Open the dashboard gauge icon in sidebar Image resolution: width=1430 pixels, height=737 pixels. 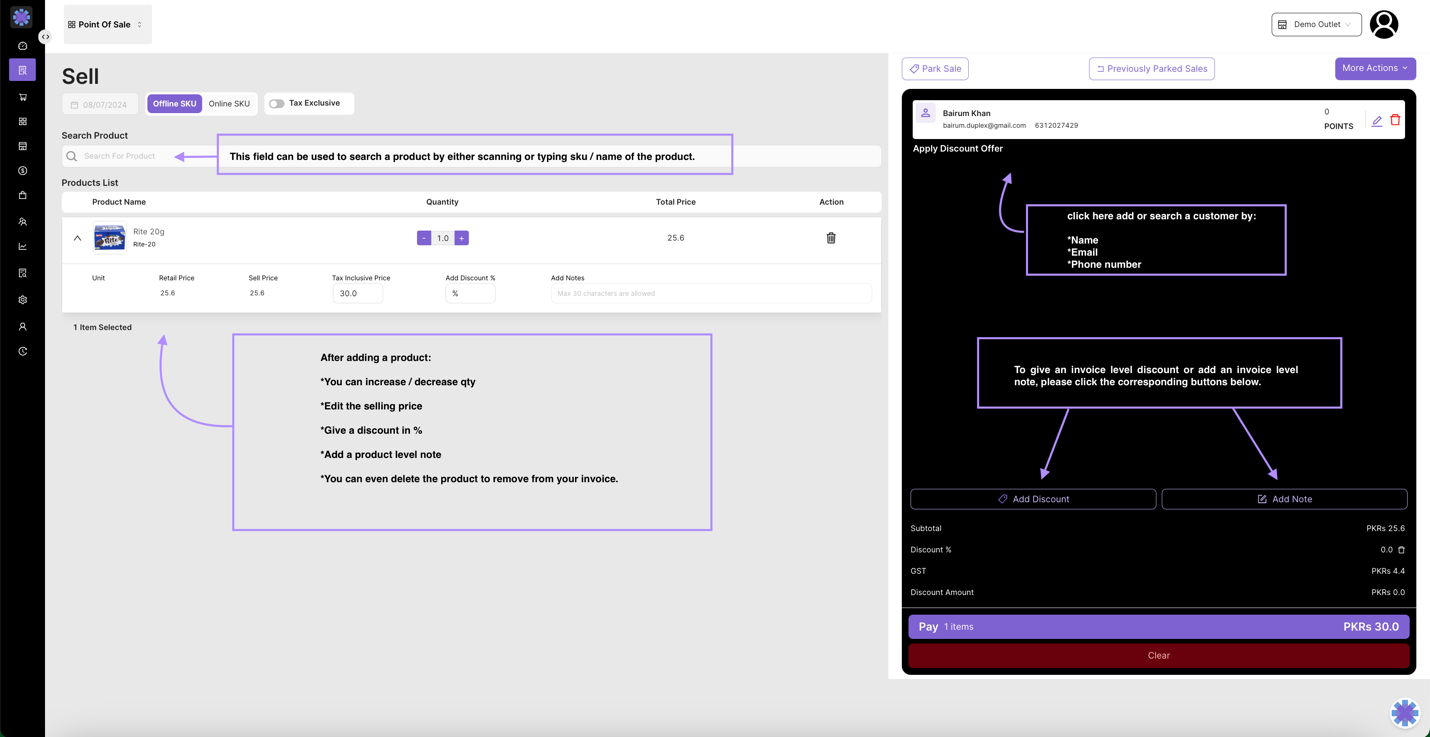22,46
